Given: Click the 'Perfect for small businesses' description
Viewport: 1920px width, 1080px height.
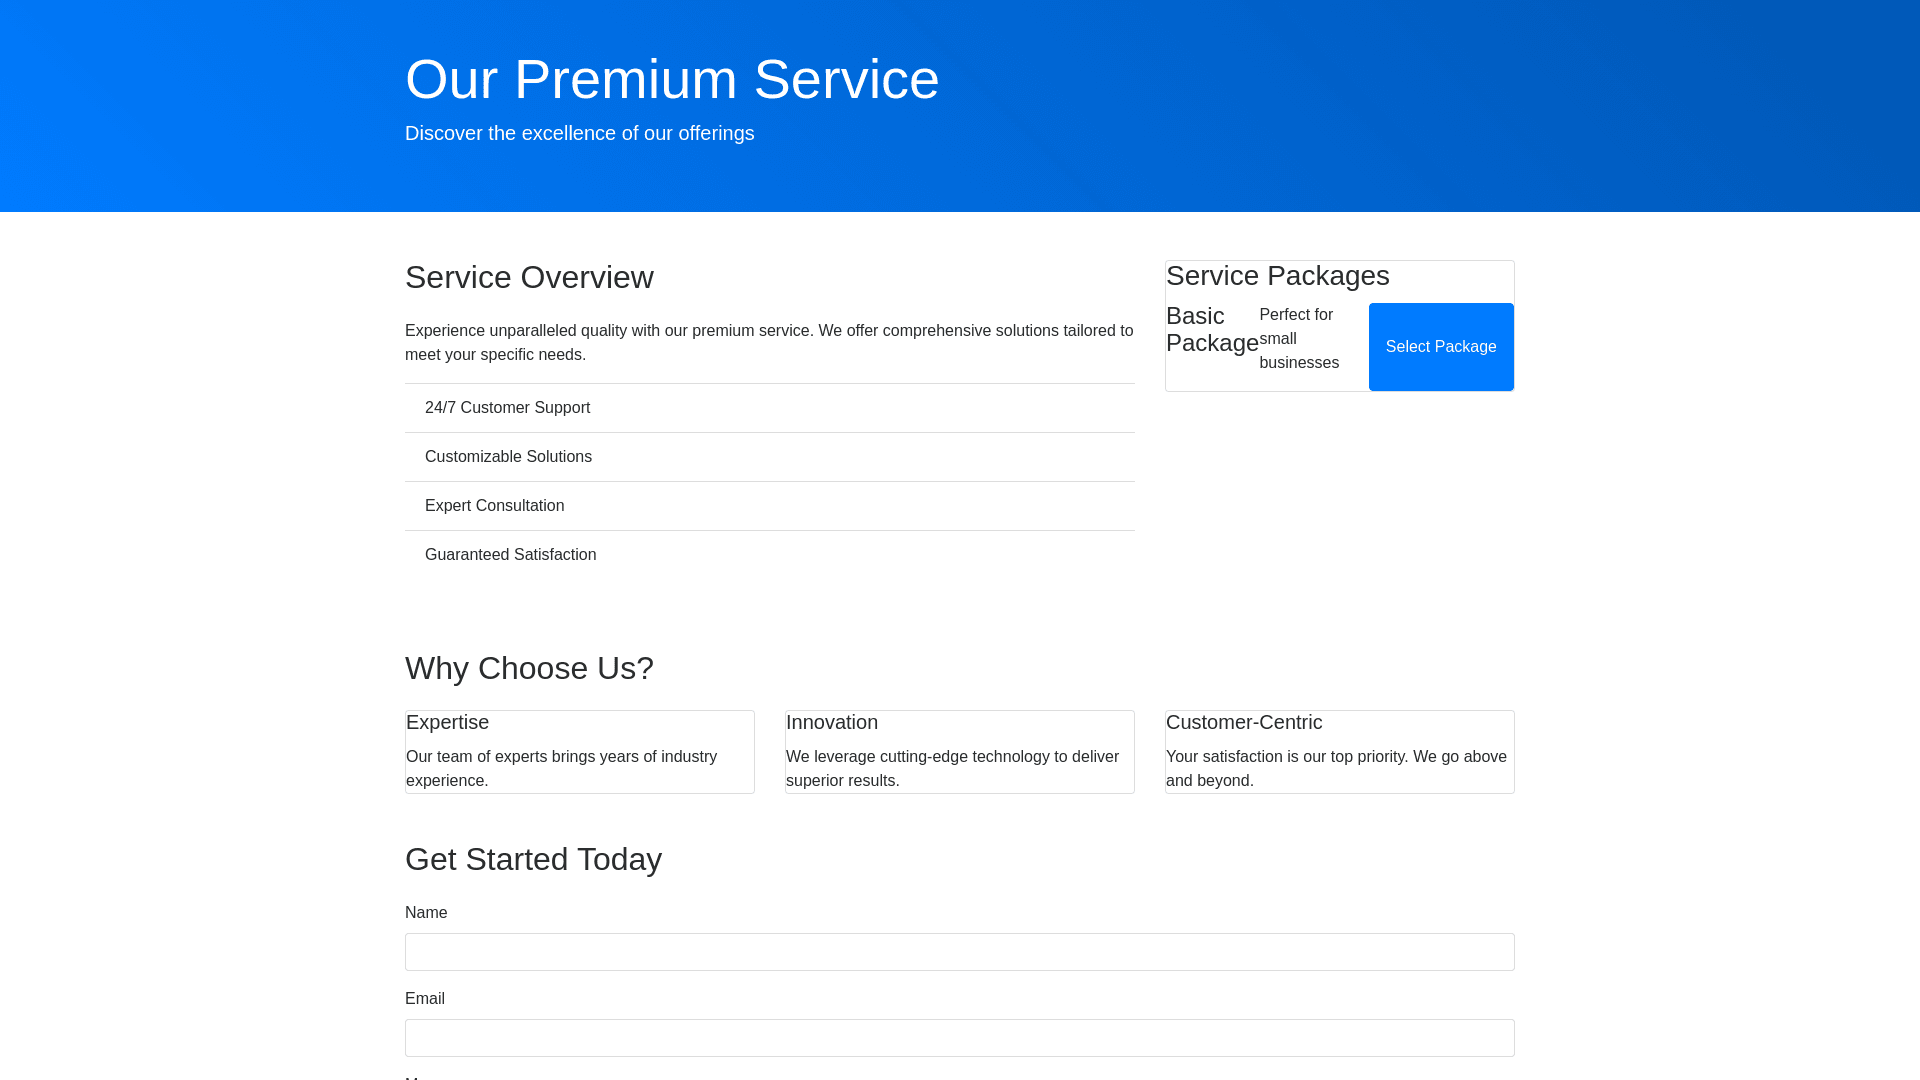Looking at the screenshot, I should (1298, 339).
